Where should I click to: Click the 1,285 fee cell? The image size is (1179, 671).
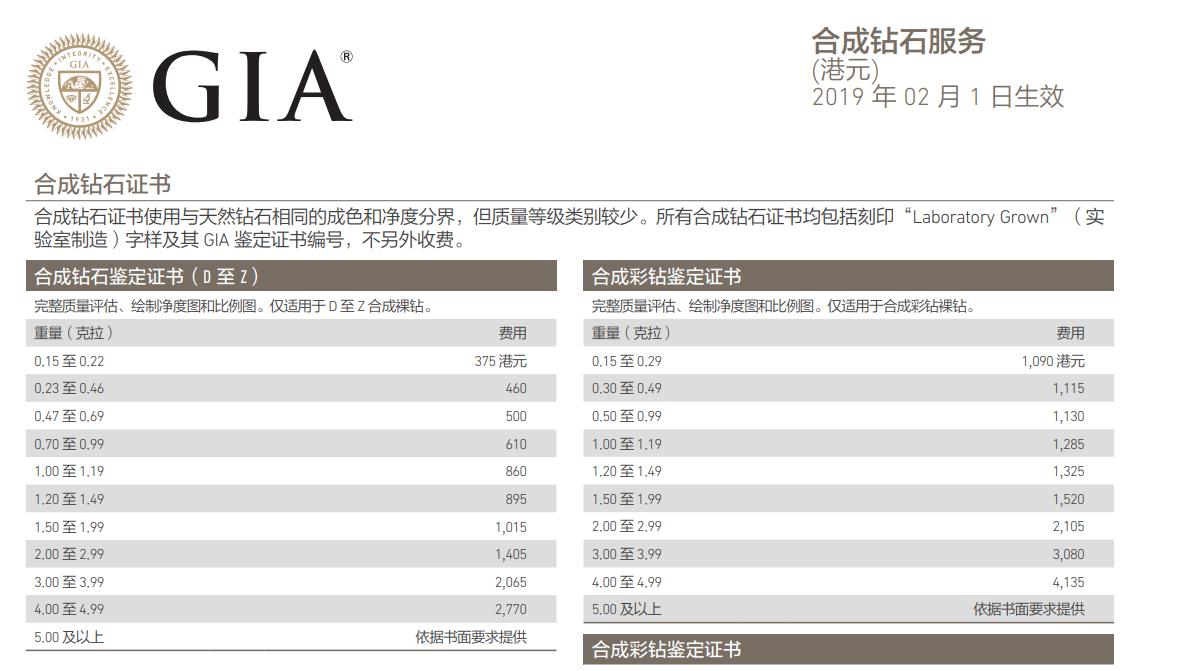tap(1068, 444)
